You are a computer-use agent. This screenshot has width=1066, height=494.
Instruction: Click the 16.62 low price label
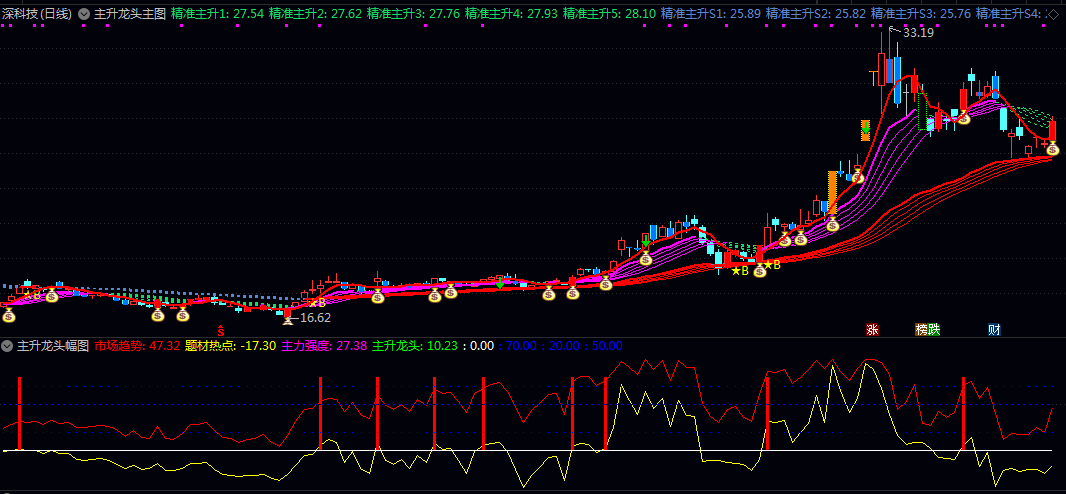click(314, 318)
